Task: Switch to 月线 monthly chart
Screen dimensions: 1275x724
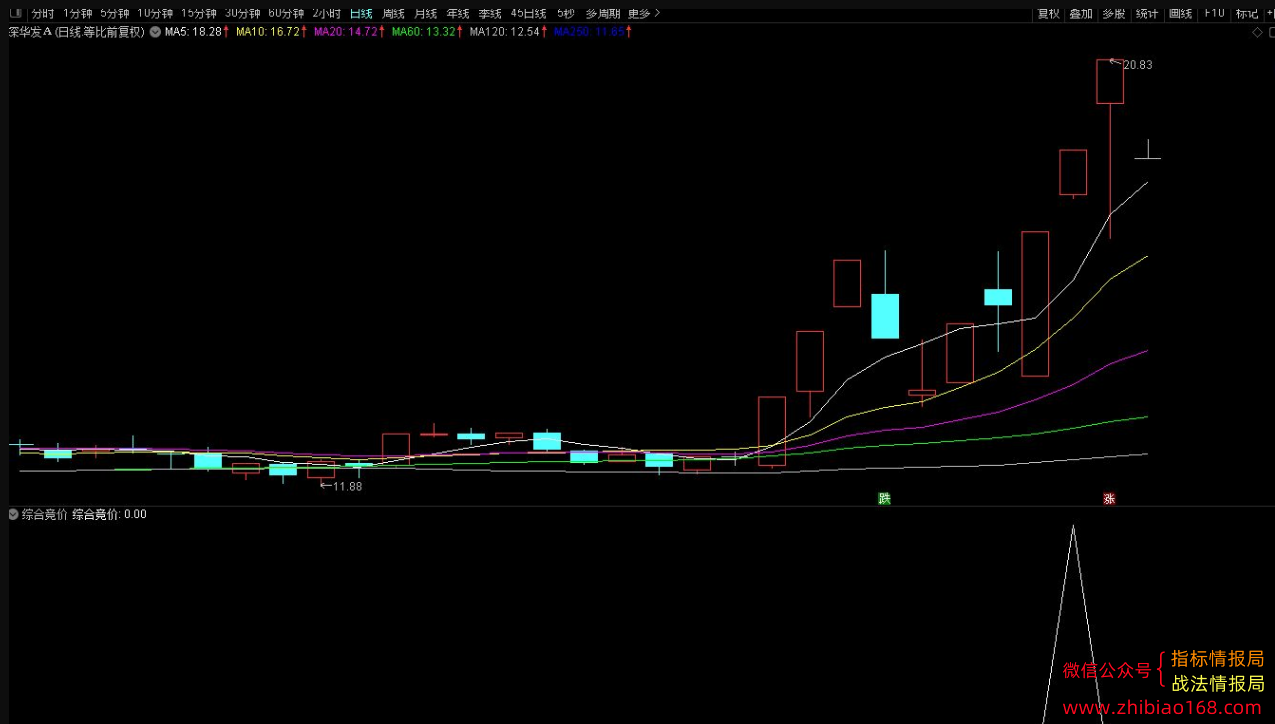Action: coord(426,13)
